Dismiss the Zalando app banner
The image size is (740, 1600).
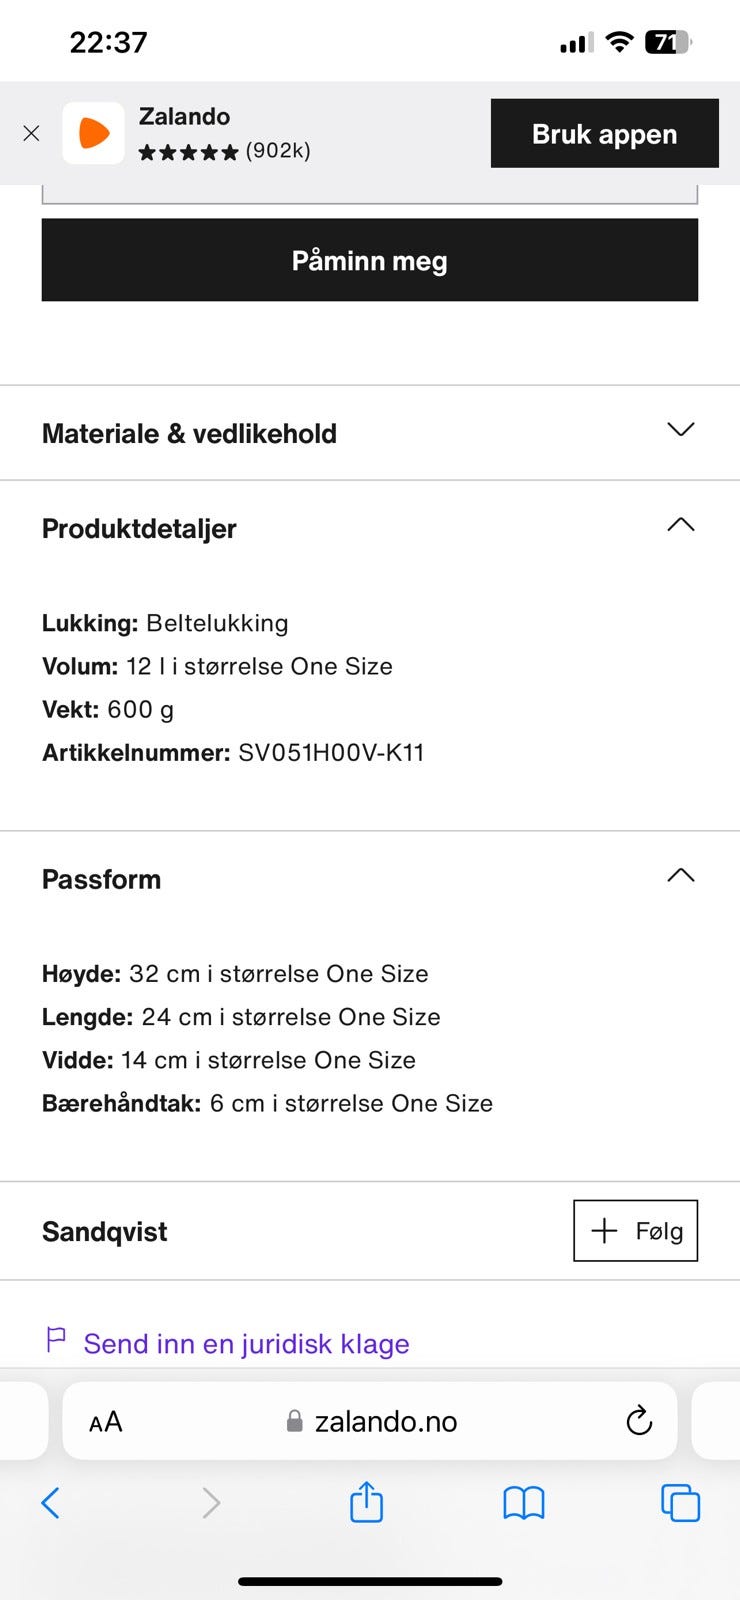(x=31, y=133)
